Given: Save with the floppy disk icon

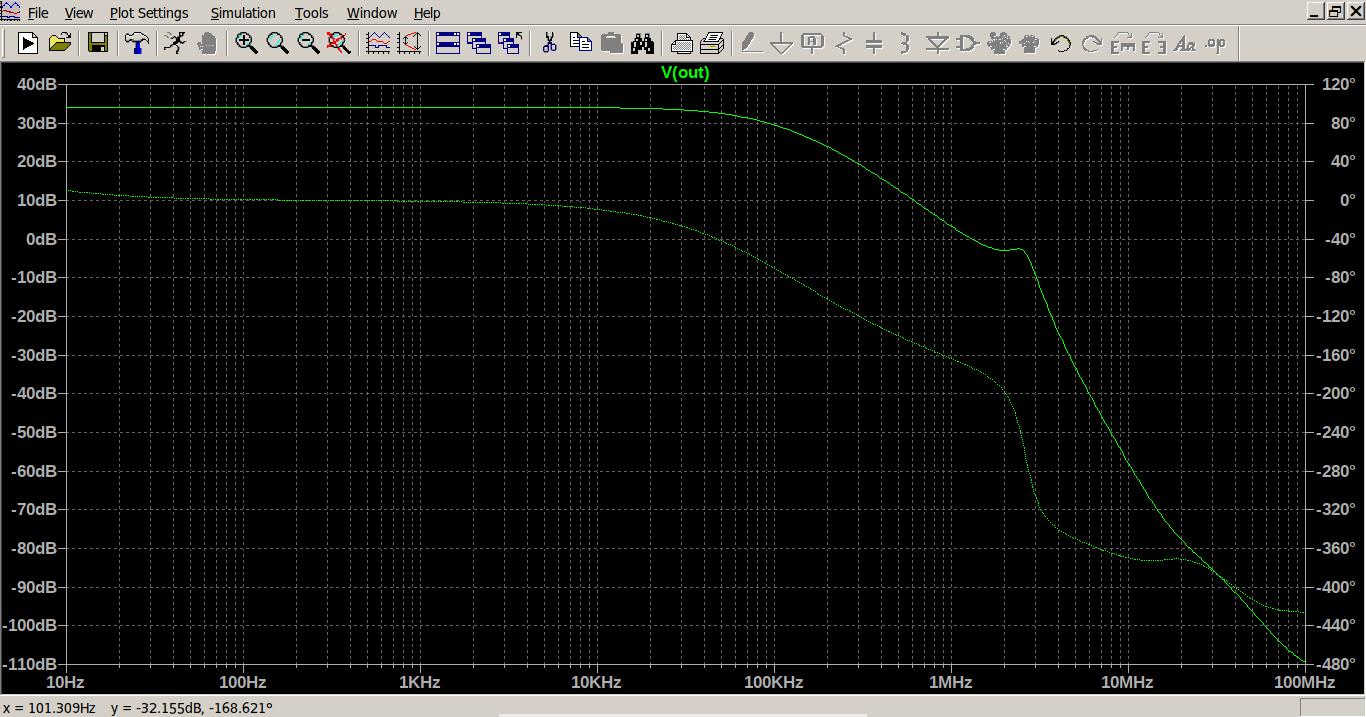Looking at the screenshot, I should click(97, 43).
